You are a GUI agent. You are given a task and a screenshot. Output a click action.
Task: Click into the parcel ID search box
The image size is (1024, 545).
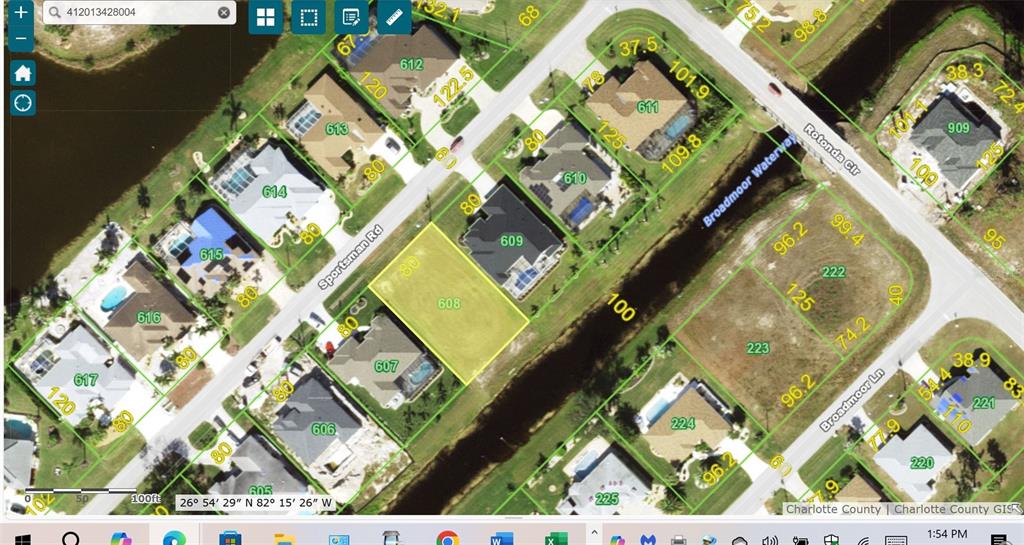tap(135, 13)
